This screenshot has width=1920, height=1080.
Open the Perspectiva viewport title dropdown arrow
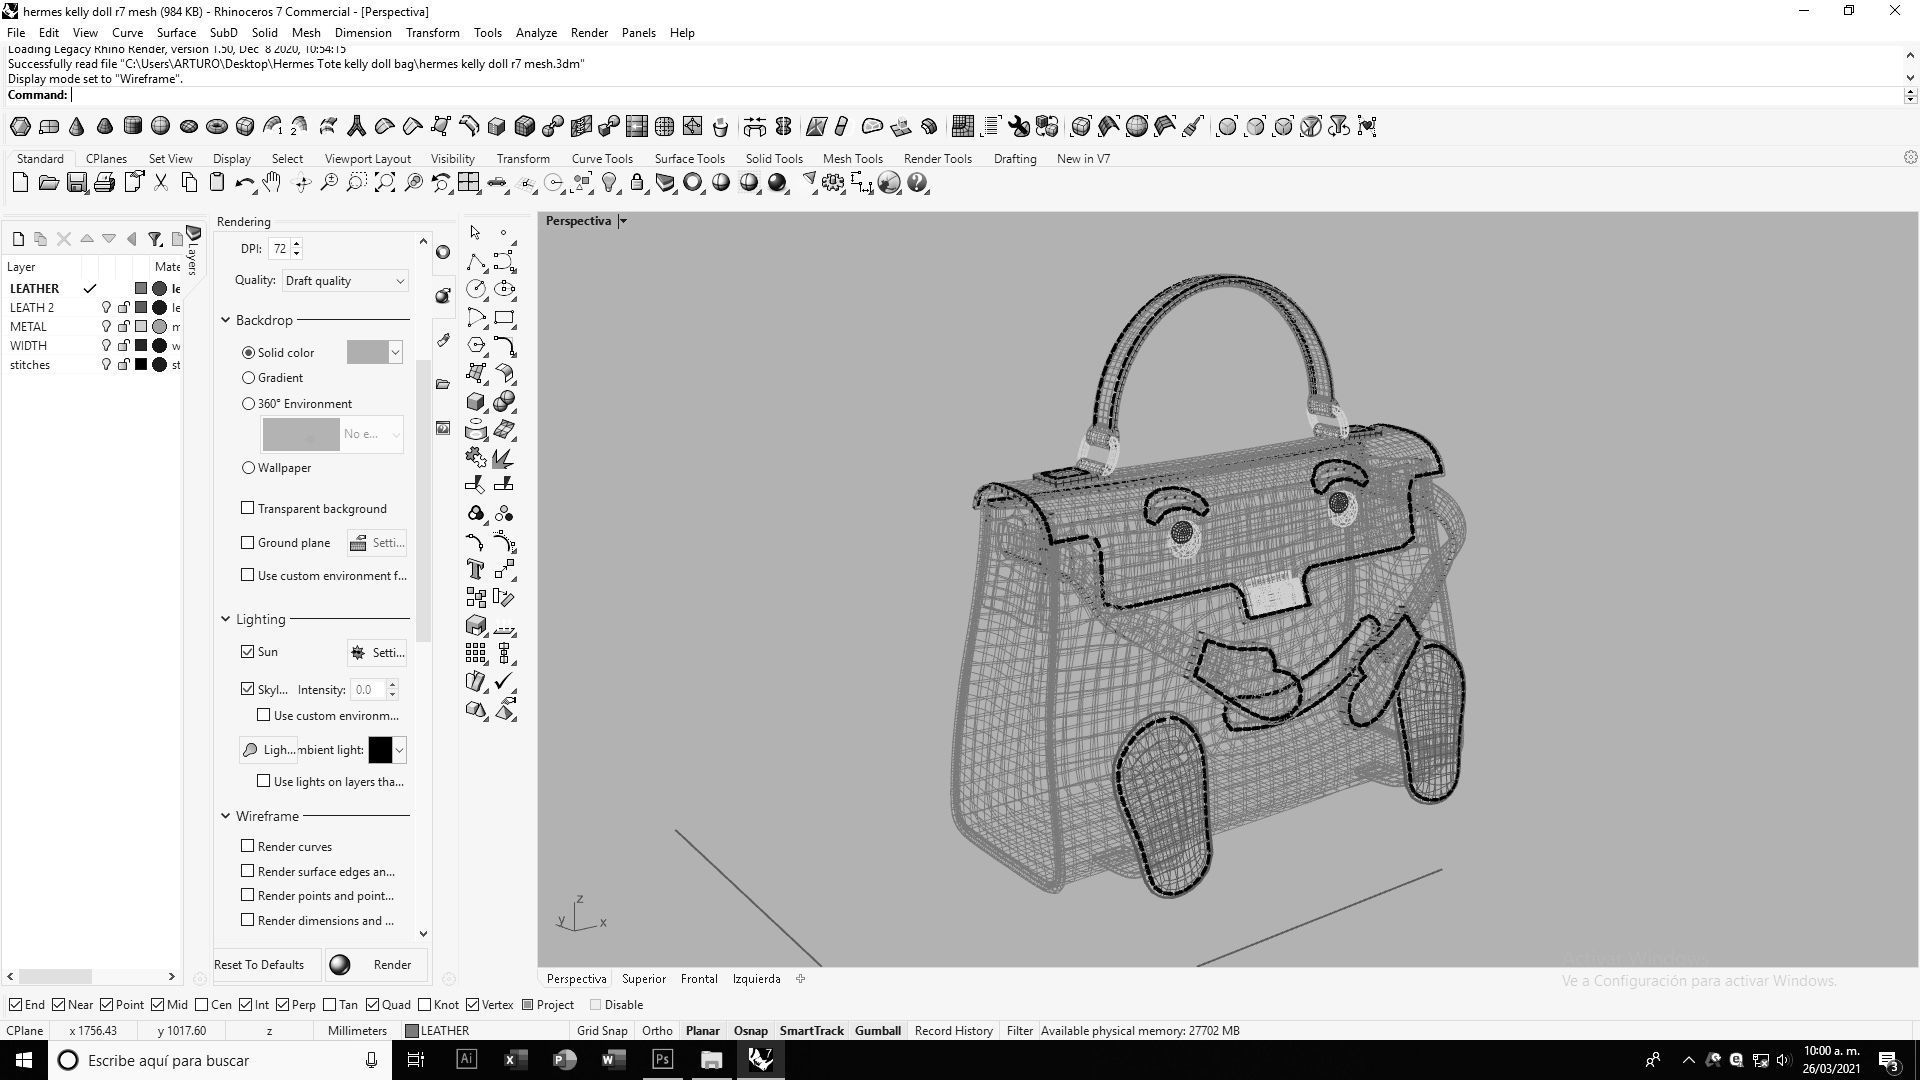[x=622, y=221]
